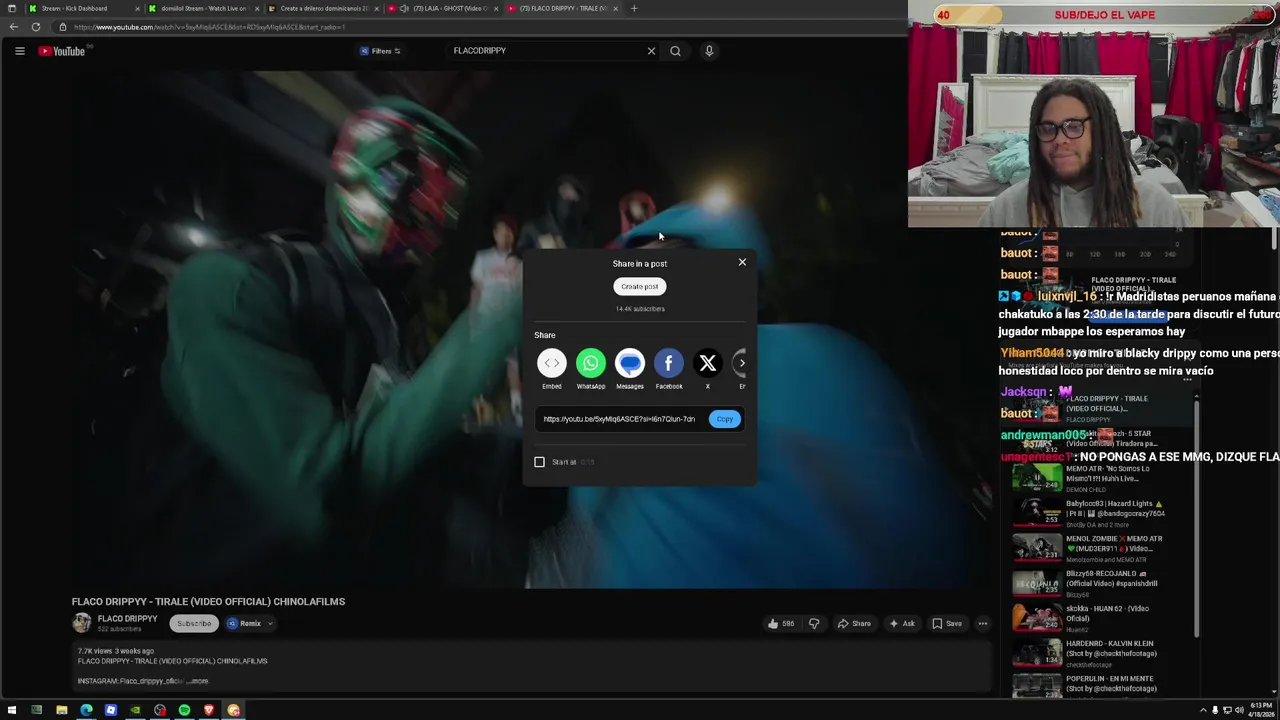The height and width of the screenshot is (720, 1280).
Task: Show more share options with right arrow
Action: [741, 363]
